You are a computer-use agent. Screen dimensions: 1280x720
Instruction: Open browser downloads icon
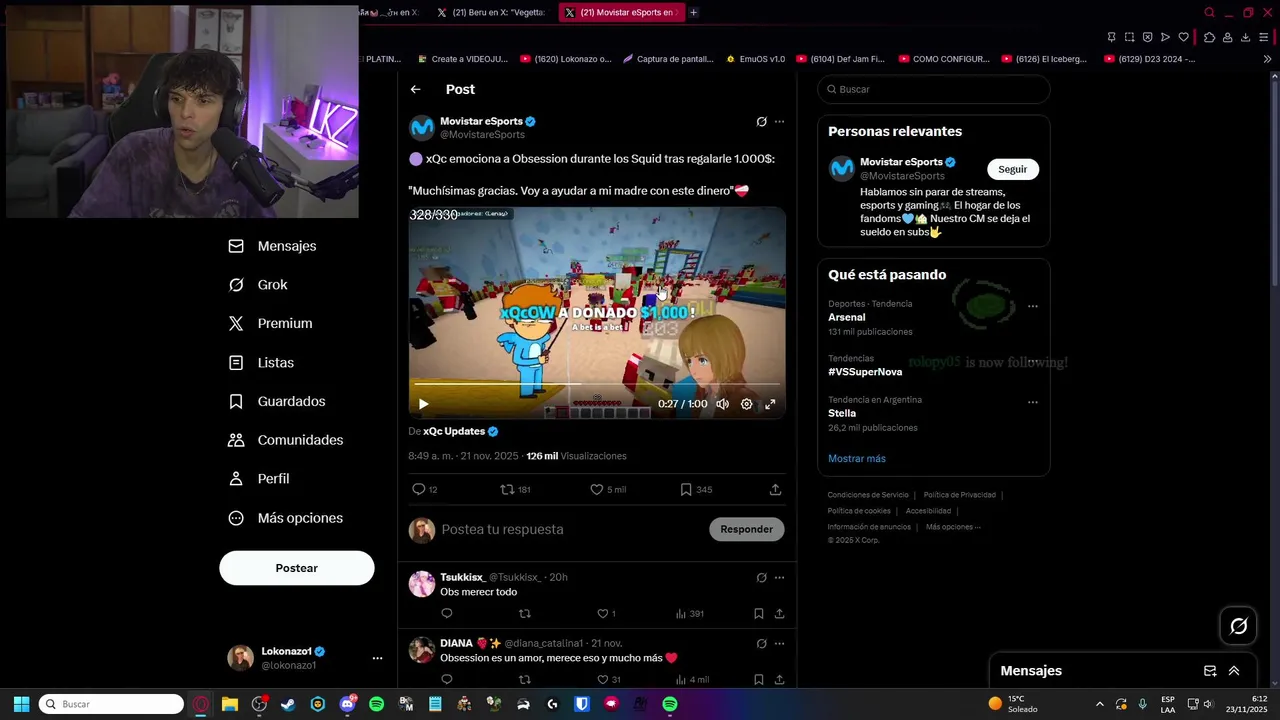pyautogui.click(x=1246, y=37)
